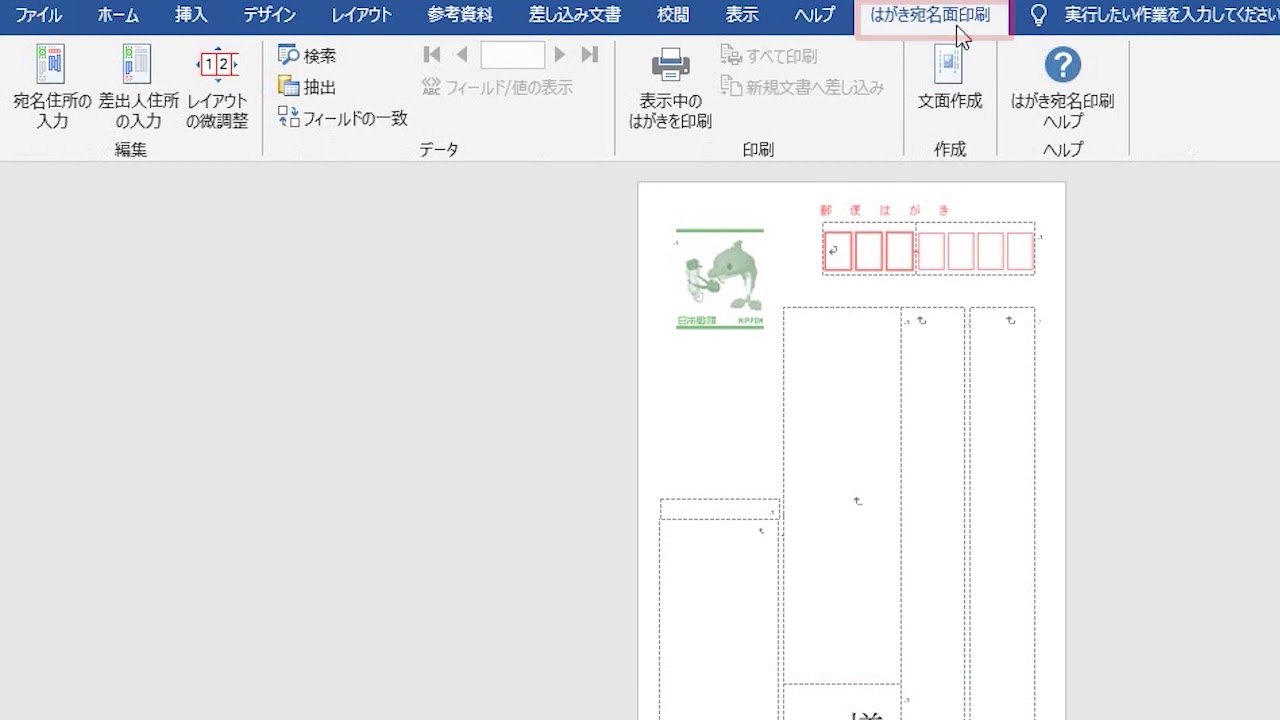This screenshot has width=1280, height=720.
Task: Open the ファイル menu
Action: coord(38,16)
